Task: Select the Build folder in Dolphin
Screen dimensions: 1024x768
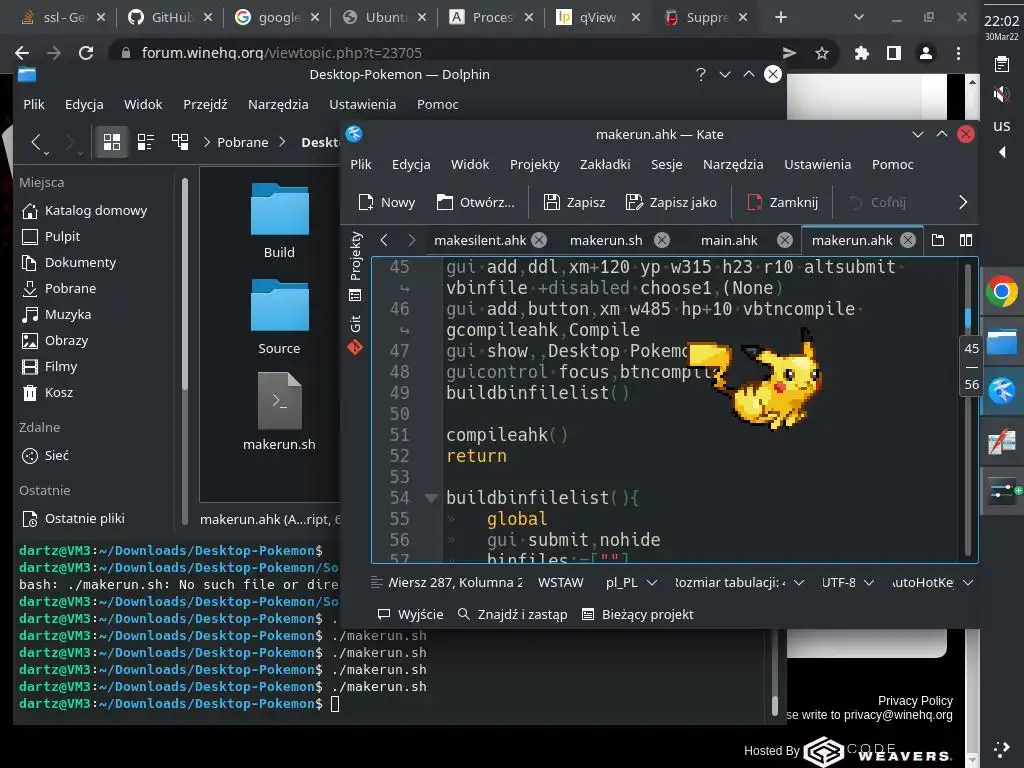Action: tap(280, 221)
